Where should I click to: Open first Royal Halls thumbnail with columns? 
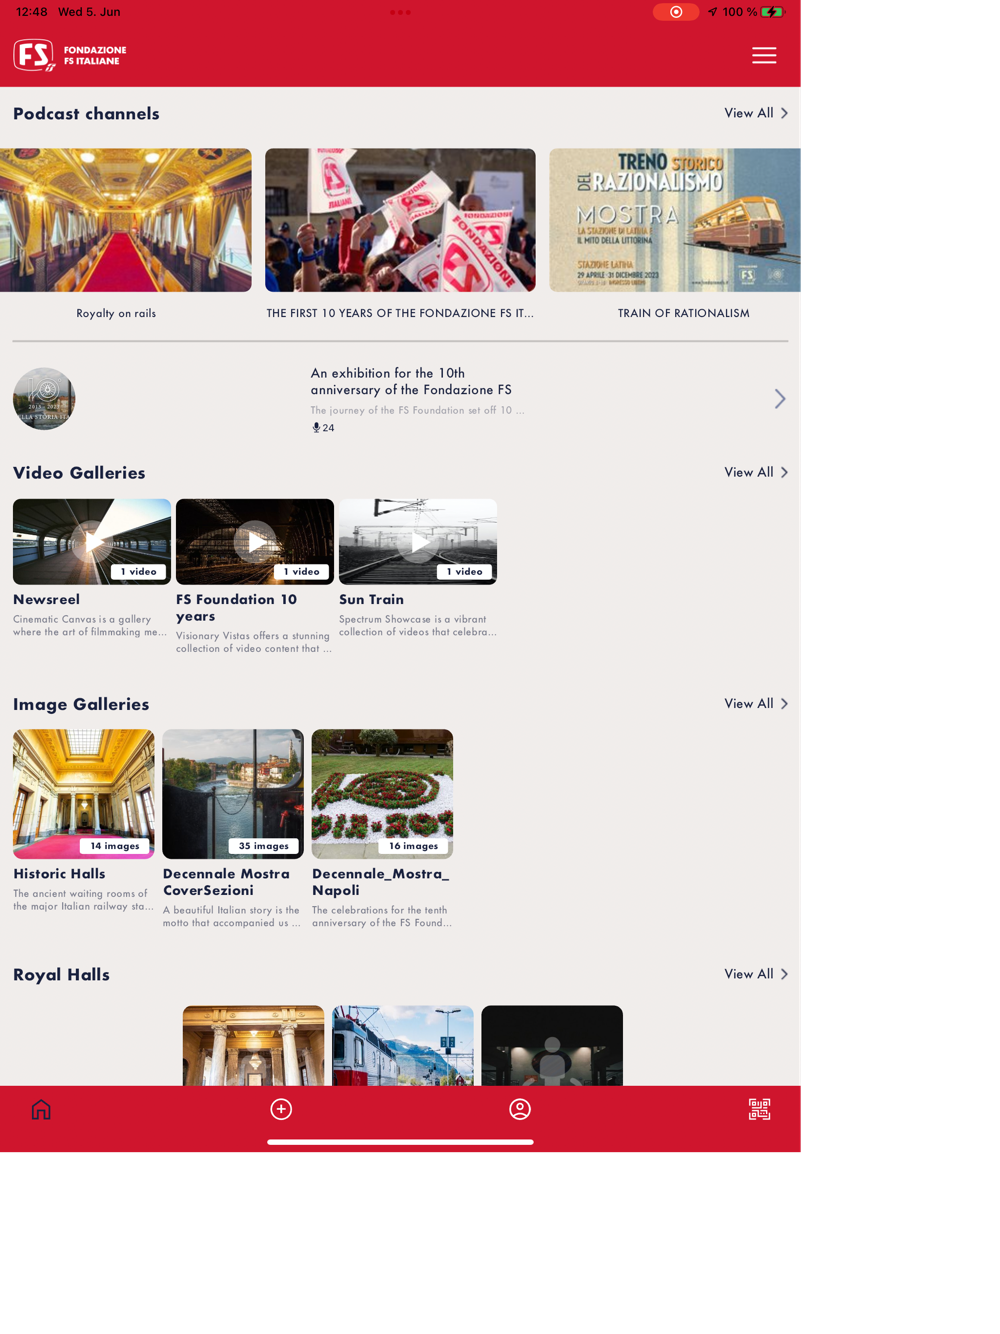pyautogui.click(x=253, y=1046)
